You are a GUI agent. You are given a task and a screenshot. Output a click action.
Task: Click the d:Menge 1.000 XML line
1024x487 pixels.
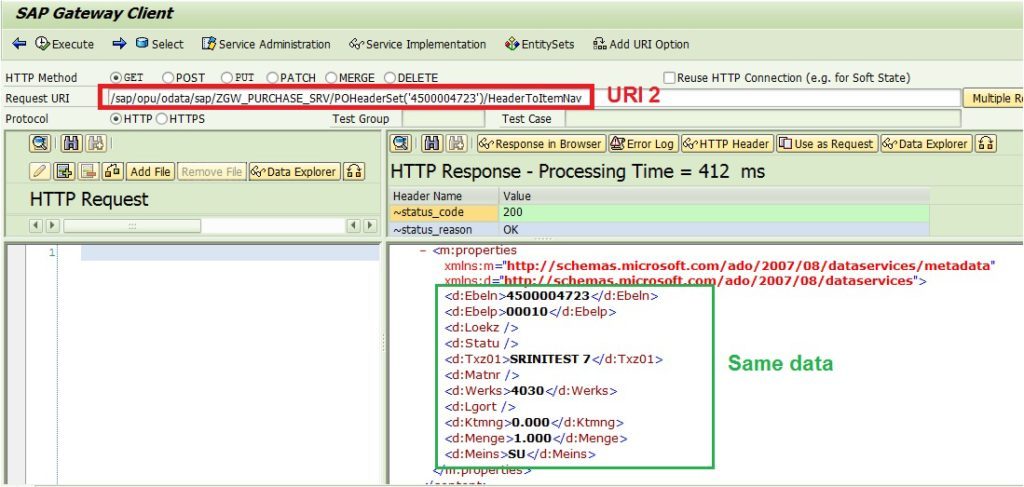(536, 438)
